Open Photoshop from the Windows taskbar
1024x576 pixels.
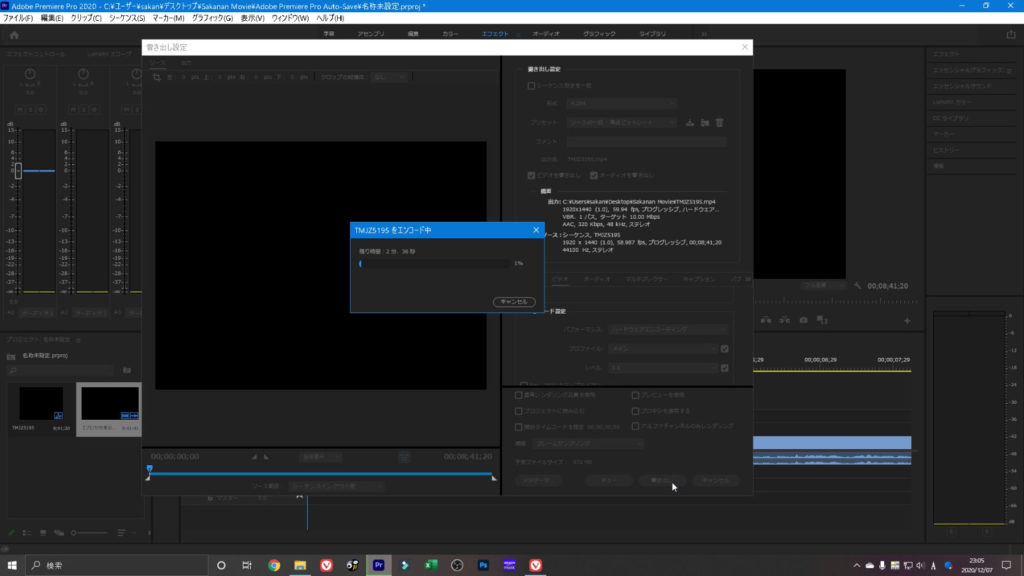click(482, 565)
